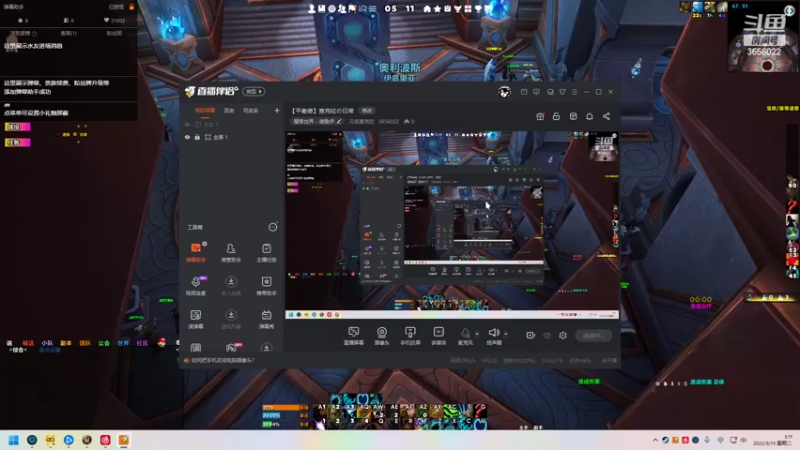The image size is (800, 450).
Task: Open help link about phone as camera
Action: pos(222,360)
